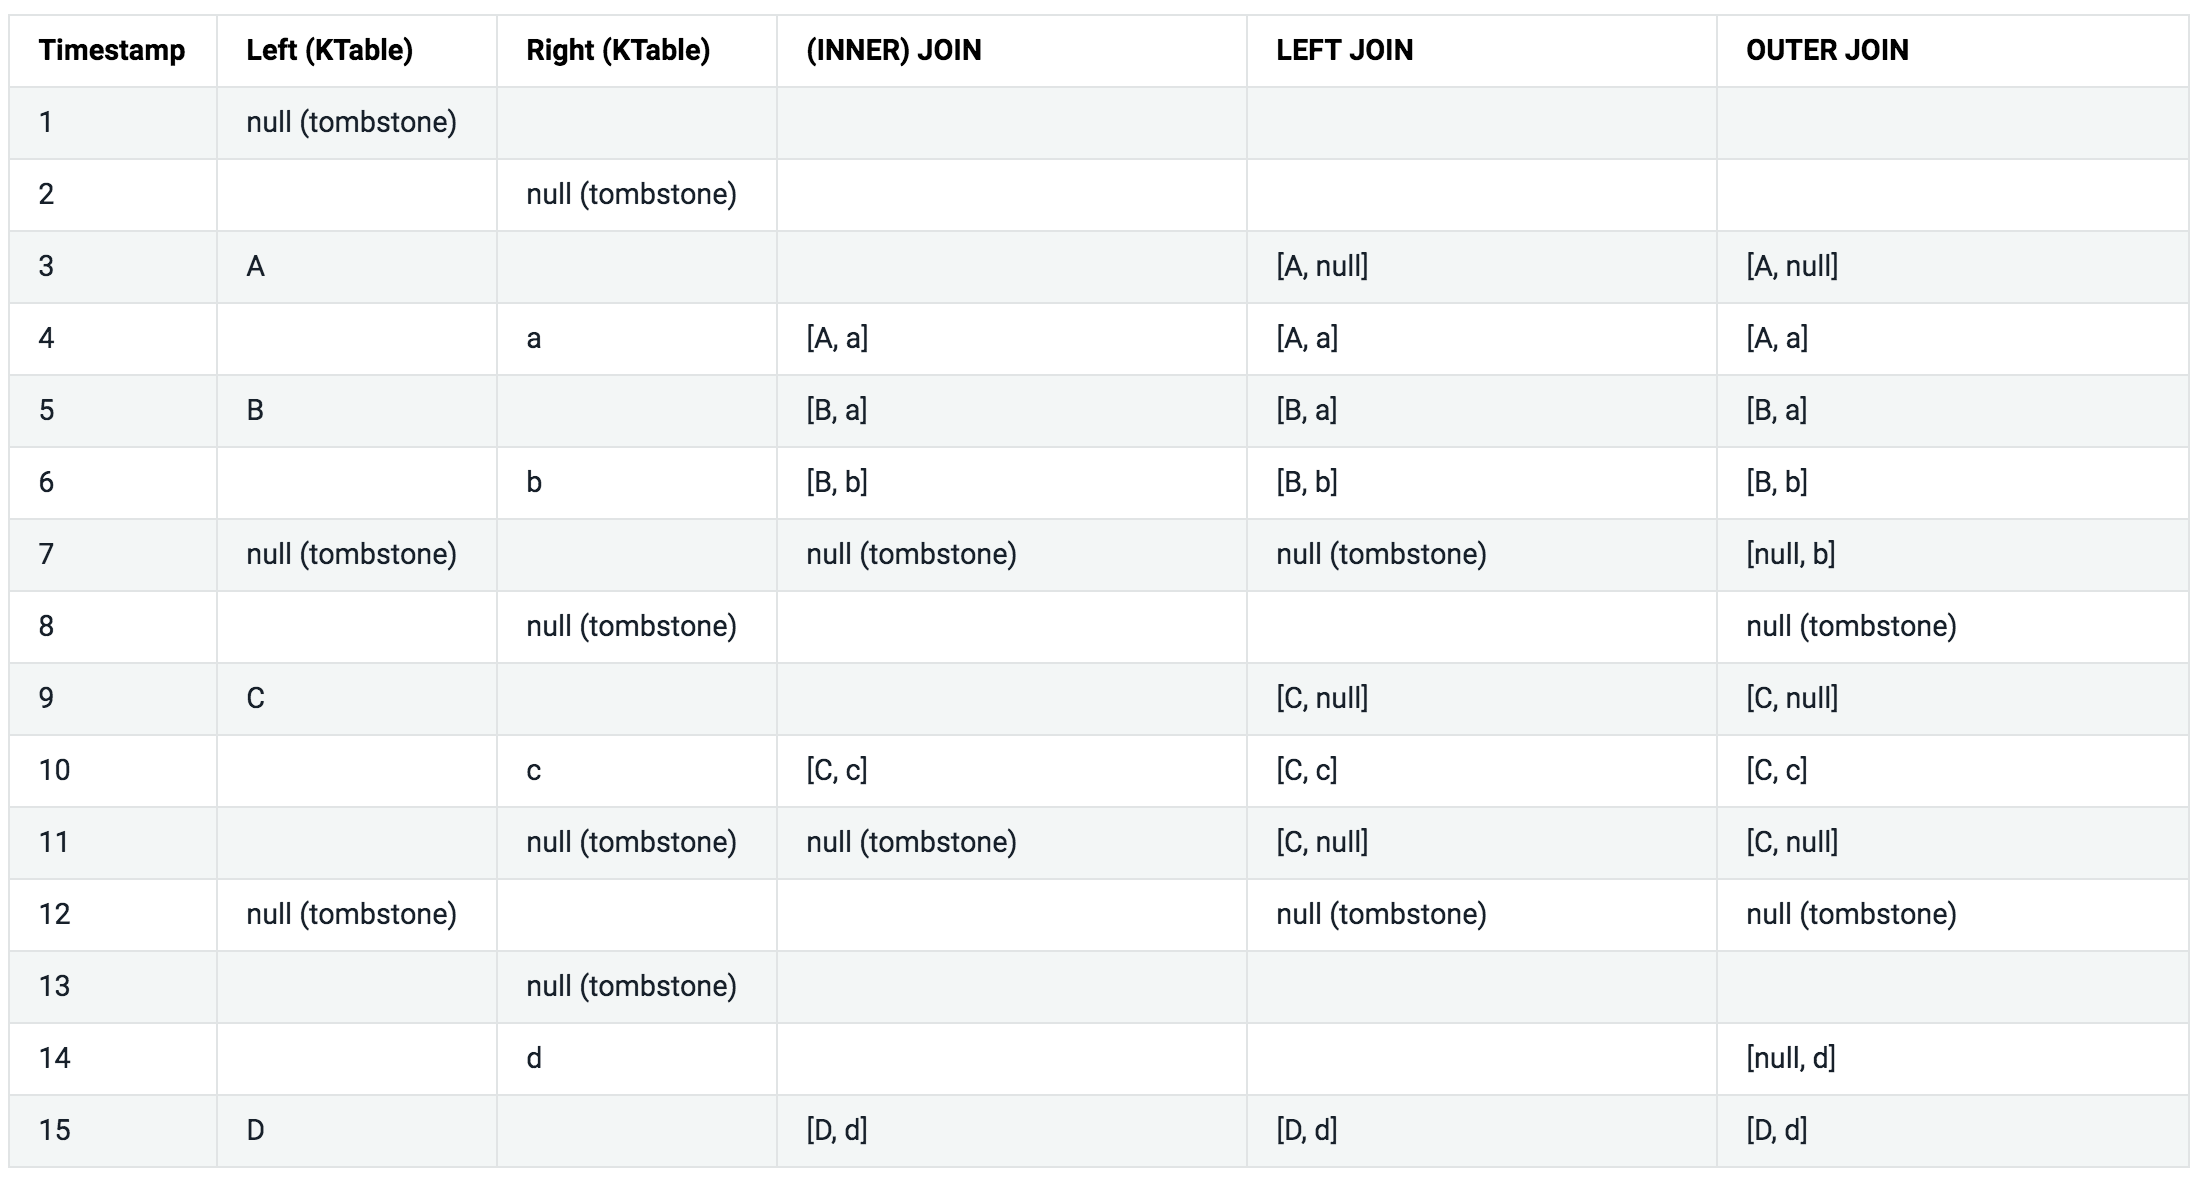Click the LEFT JOIN column header
Image resolution: width=2206 pixels, height=1190 pixels.
(x=1344, y=50)
